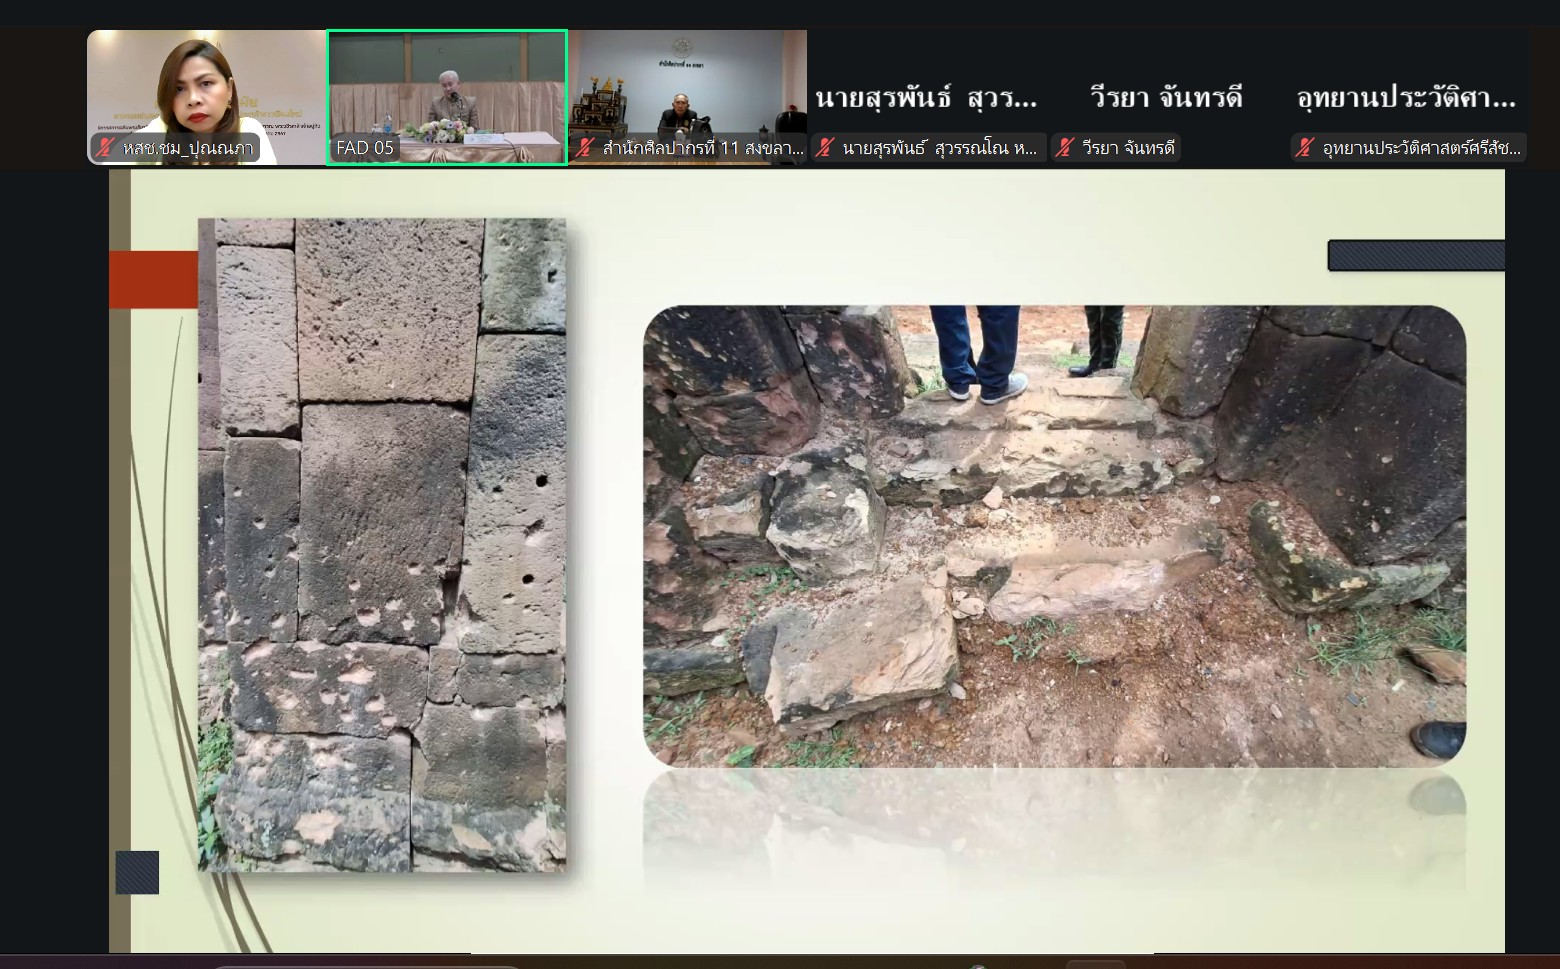Click the FAD 05 name label
The height and width of the screenshot is (969, 1560).
point(365,148)
